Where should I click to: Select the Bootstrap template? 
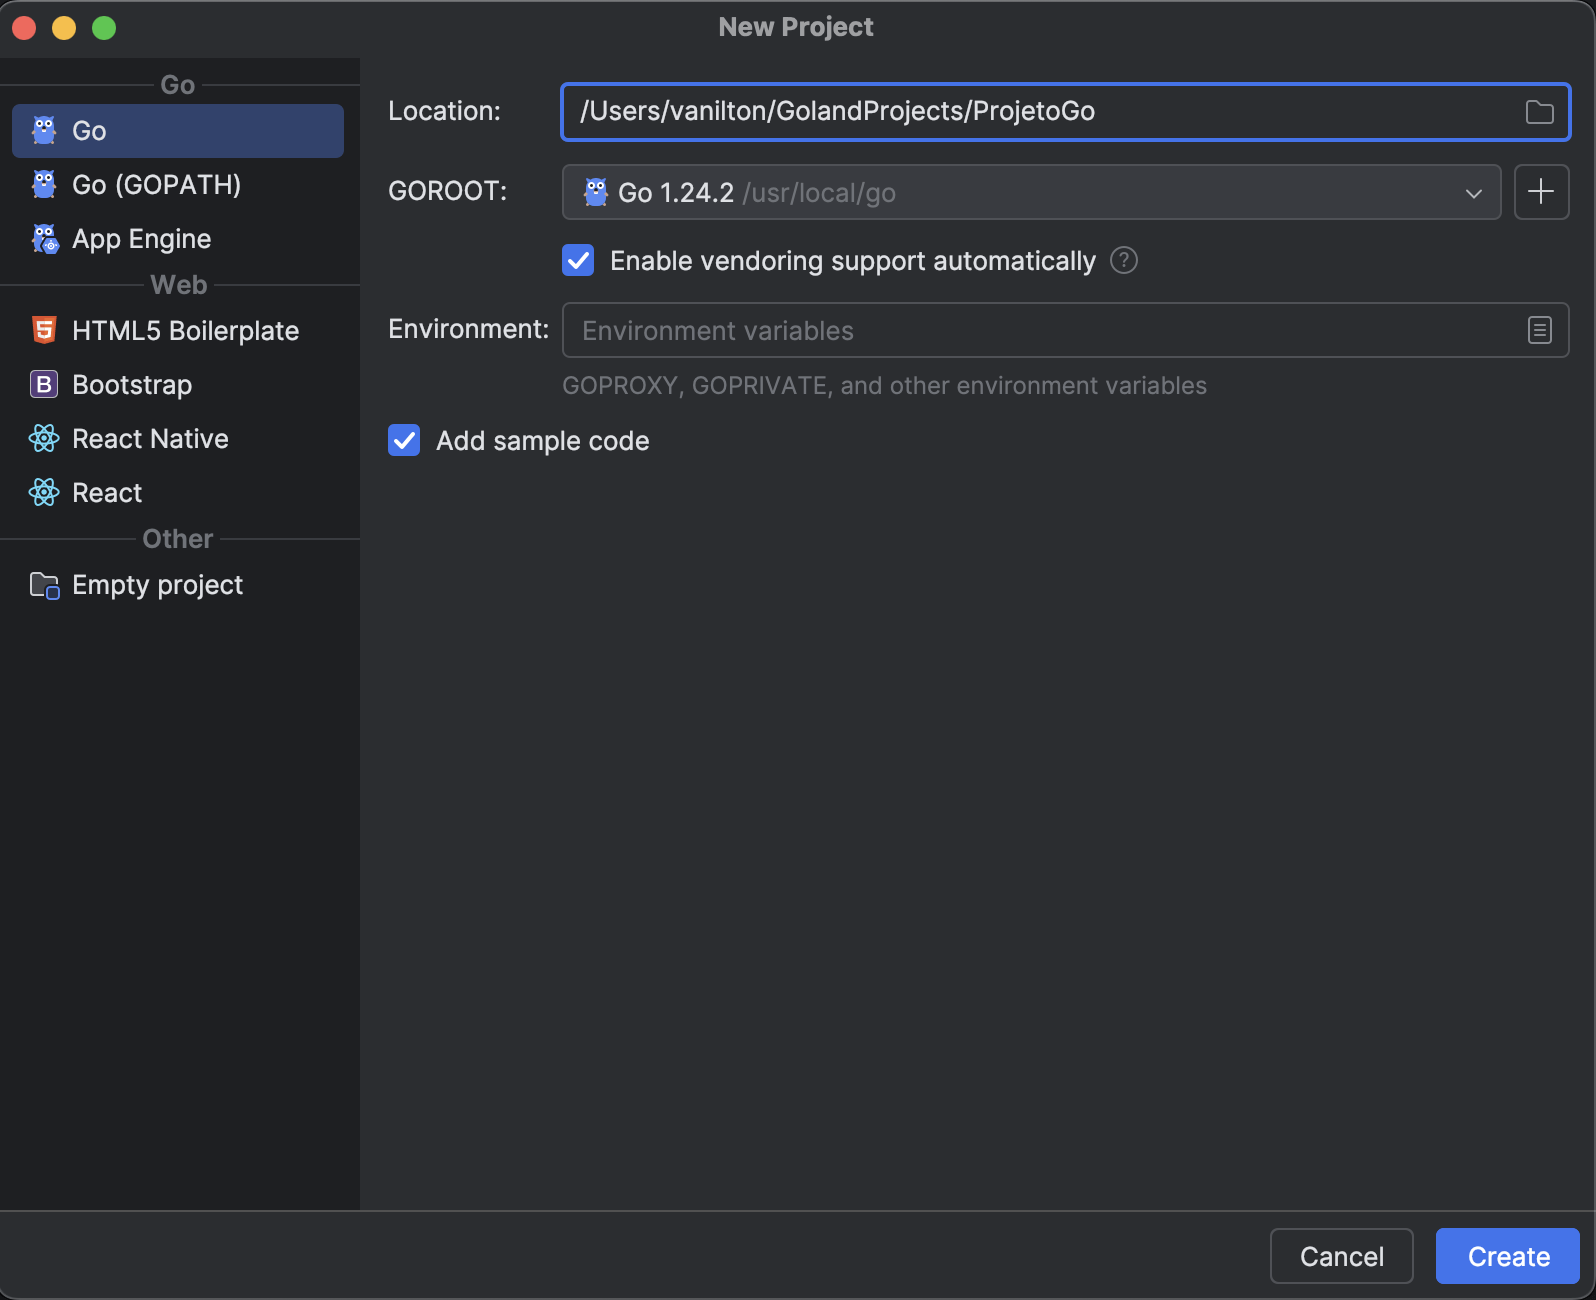(x=178, y=385)
